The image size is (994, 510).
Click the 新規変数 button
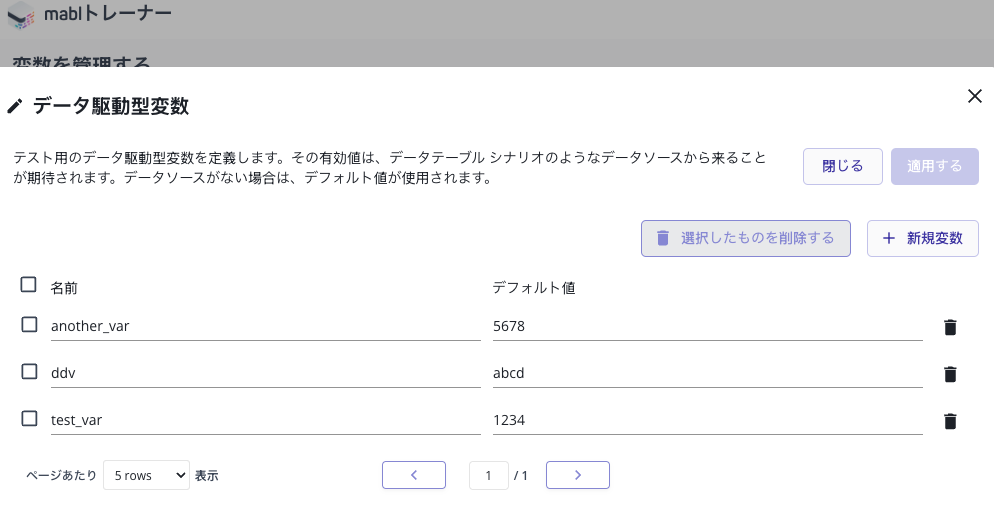(922, 238)
